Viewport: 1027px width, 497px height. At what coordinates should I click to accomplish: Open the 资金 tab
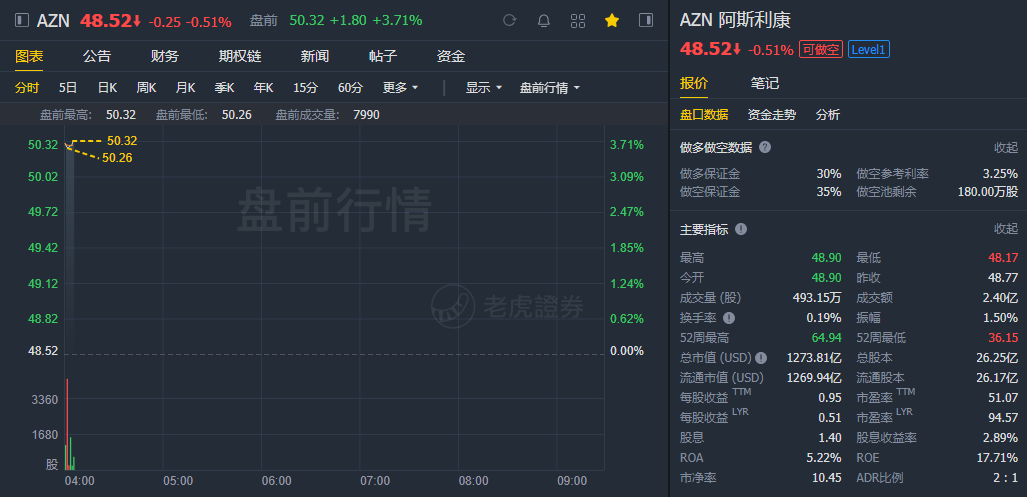click(451, 56)
